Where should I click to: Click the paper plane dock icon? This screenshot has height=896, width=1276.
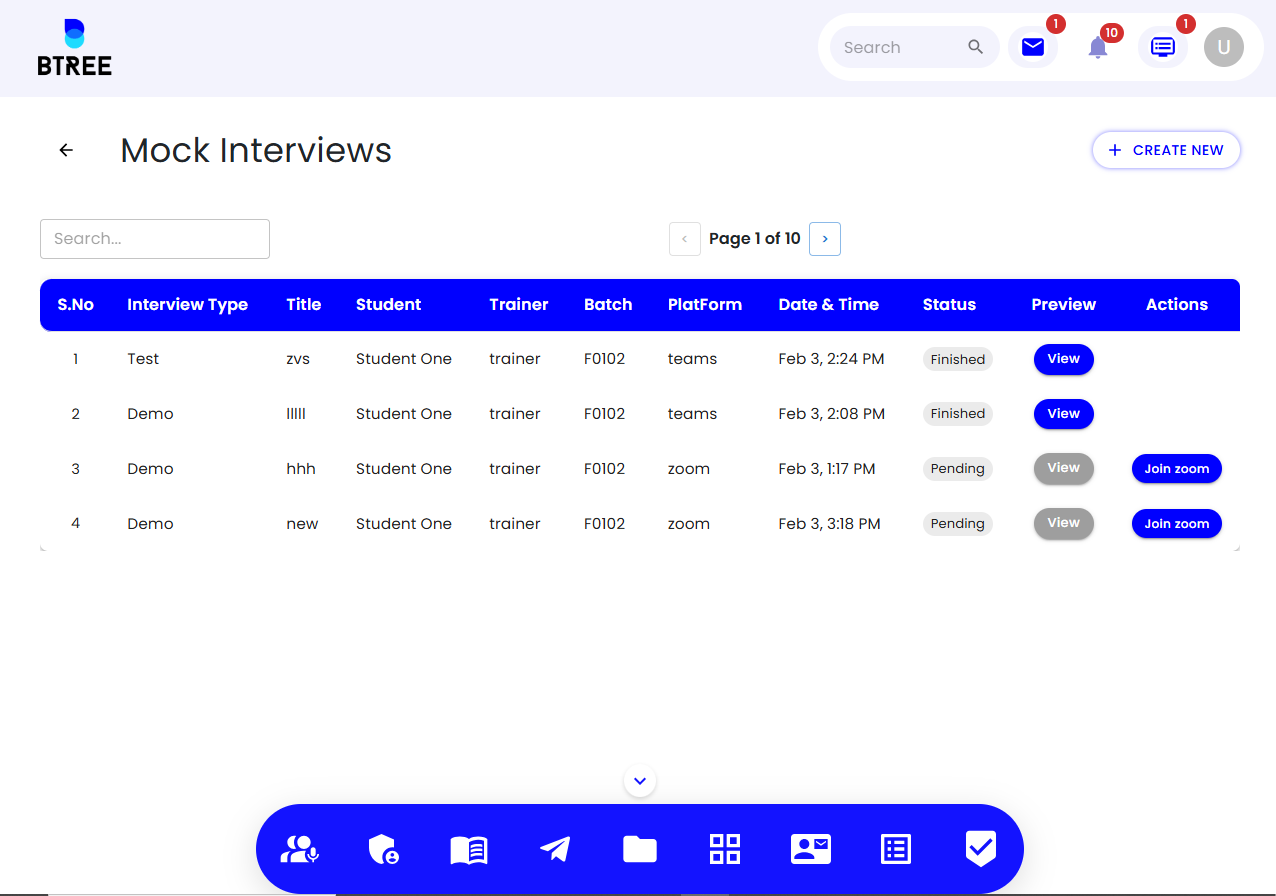[555, 850]
